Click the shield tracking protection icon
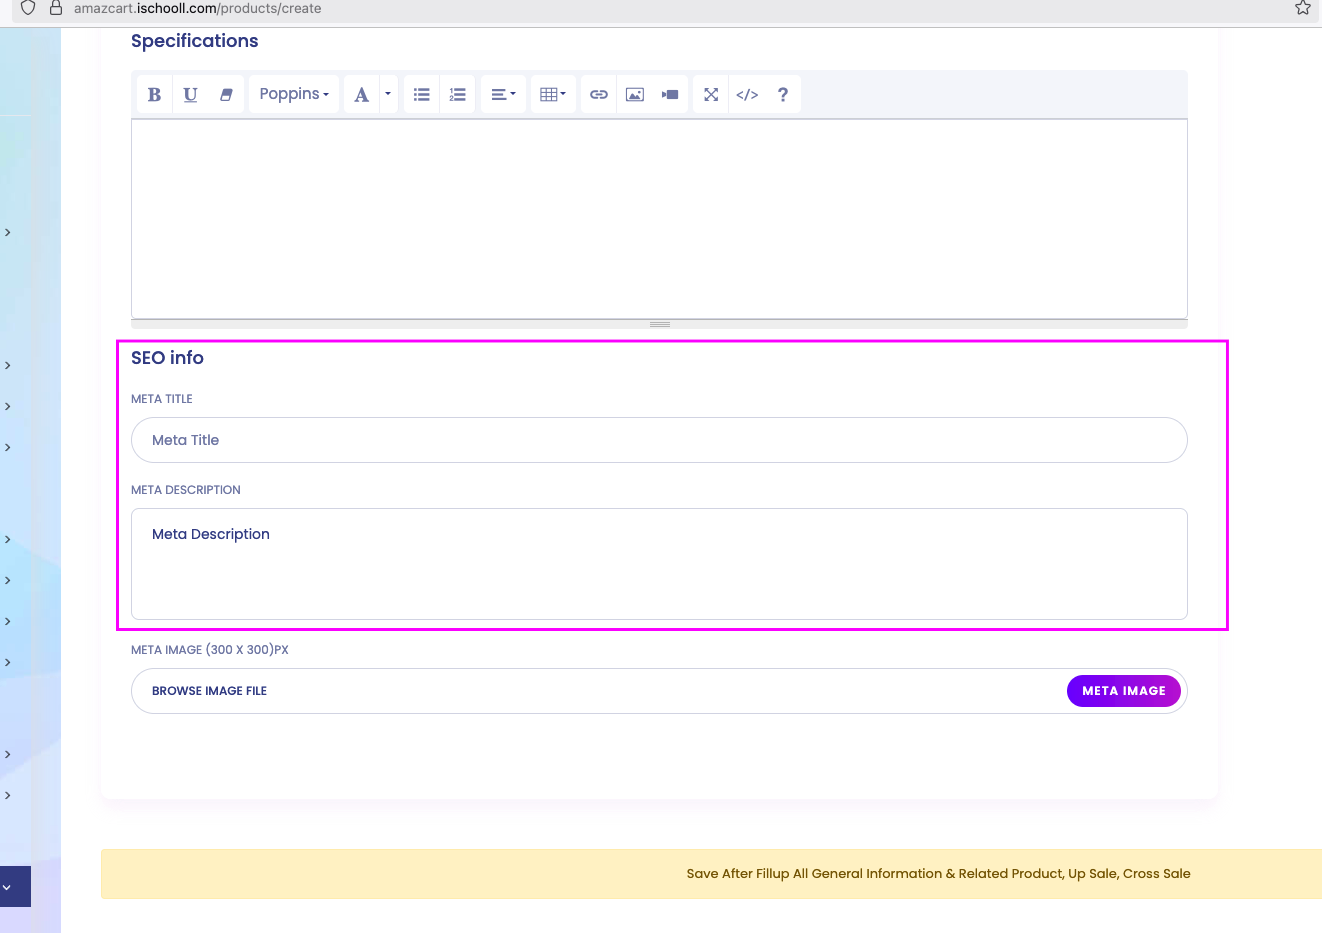This screenshot has width=1322, height=933. tap(28, 8)
